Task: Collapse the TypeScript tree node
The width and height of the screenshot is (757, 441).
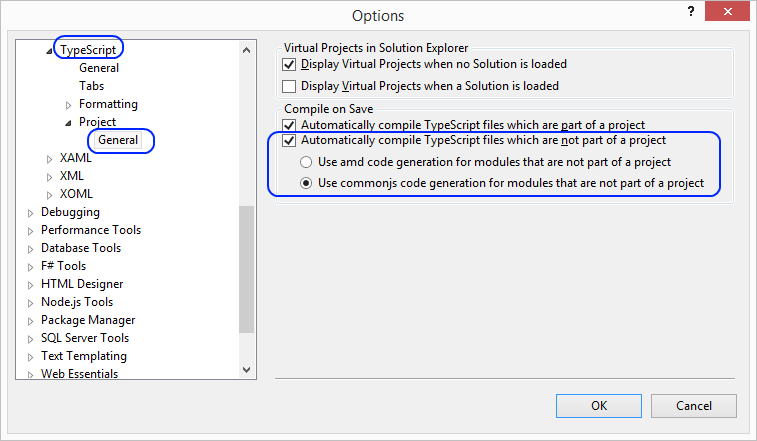Action: (x=50, y=50)
